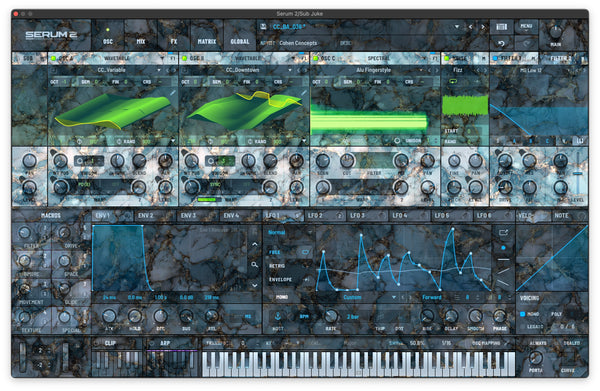Click the LFO anchor icon above HOST

pos(278,316)
